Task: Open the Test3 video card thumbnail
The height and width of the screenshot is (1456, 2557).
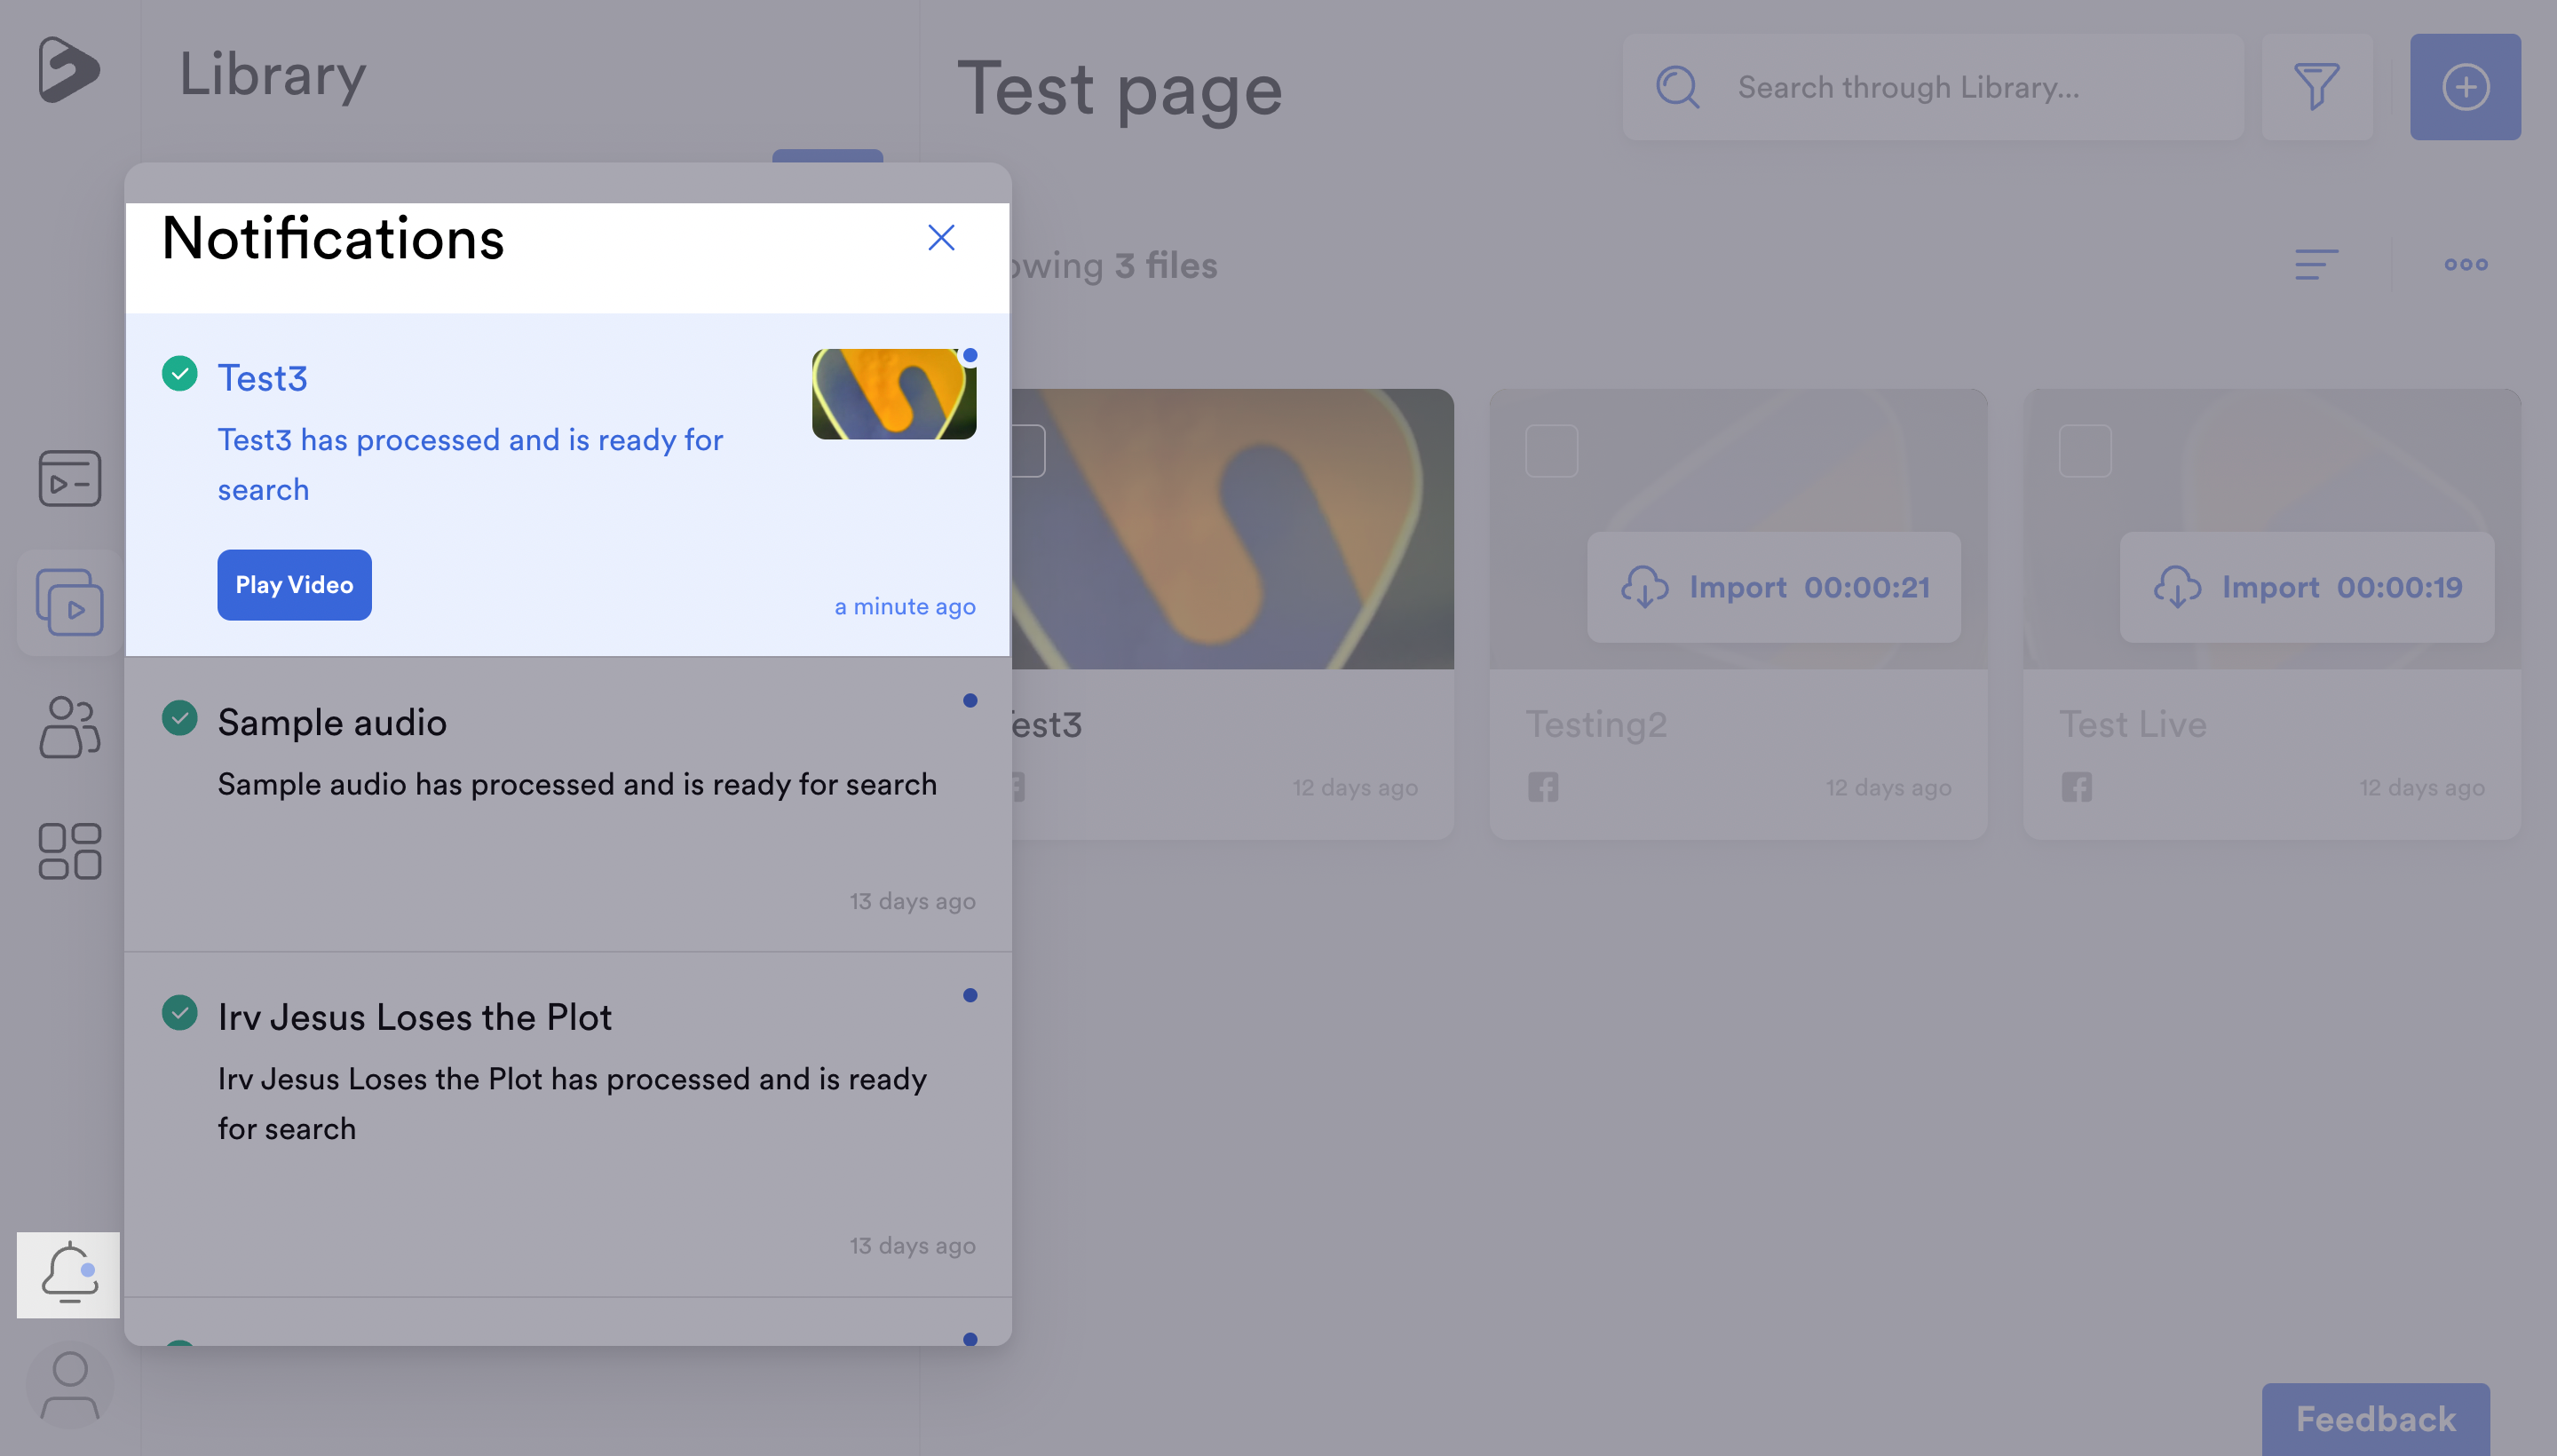Action: 1232,529
